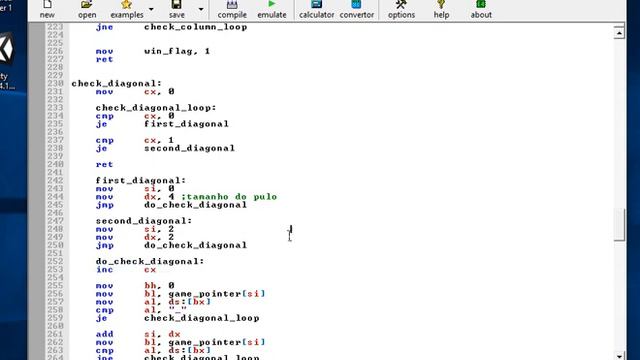Click 'mov si, 0' on line 243

135,189
